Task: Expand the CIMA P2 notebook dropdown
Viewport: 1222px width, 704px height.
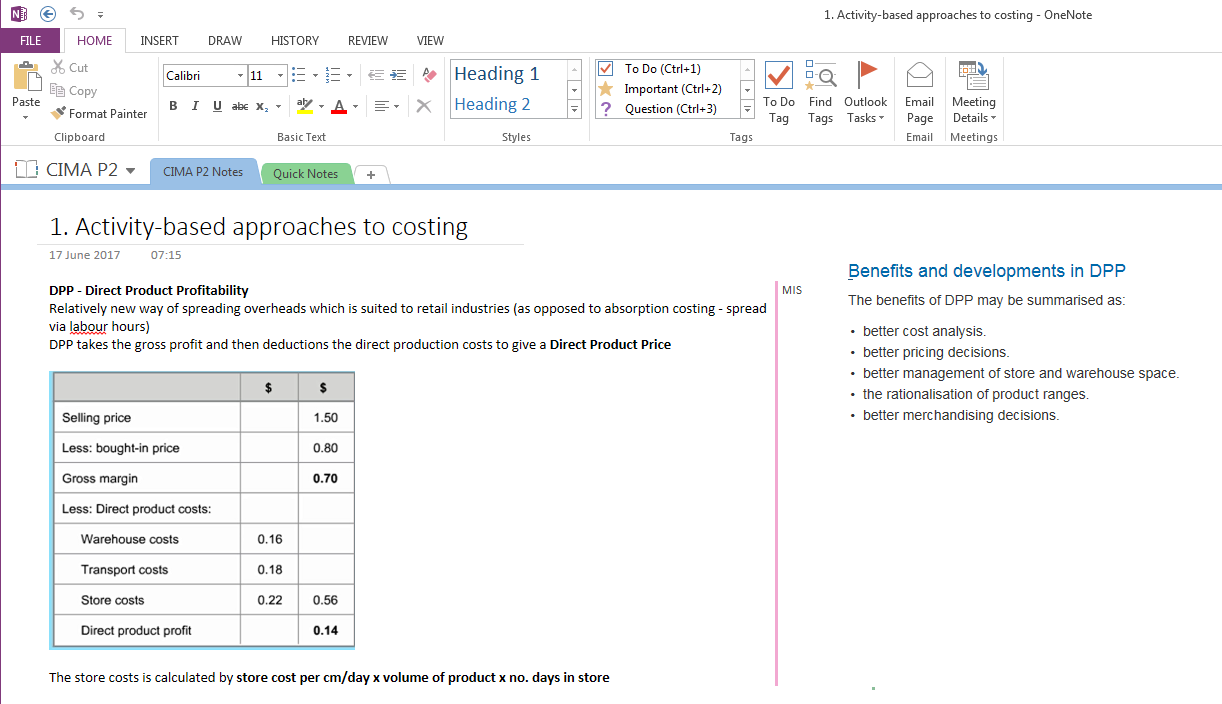Action: [130, 171]
